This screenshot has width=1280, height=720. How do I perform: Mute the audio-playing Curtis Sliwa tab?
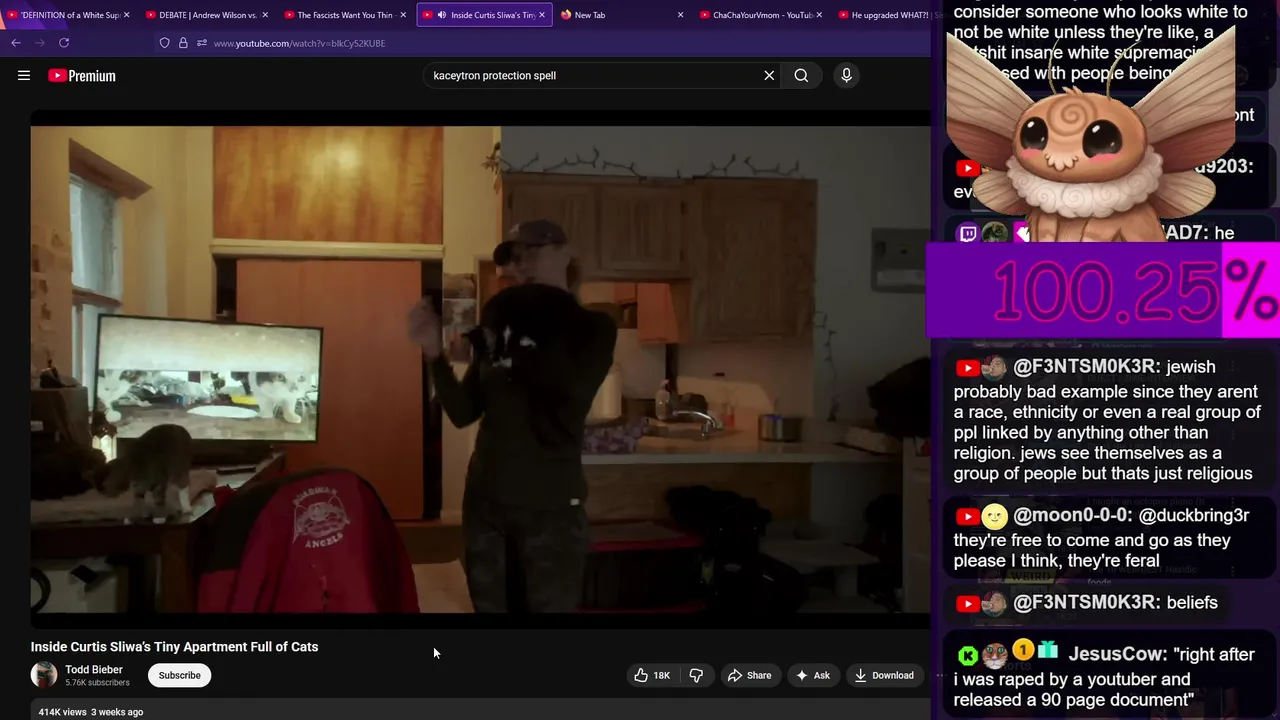click(441, 15)
